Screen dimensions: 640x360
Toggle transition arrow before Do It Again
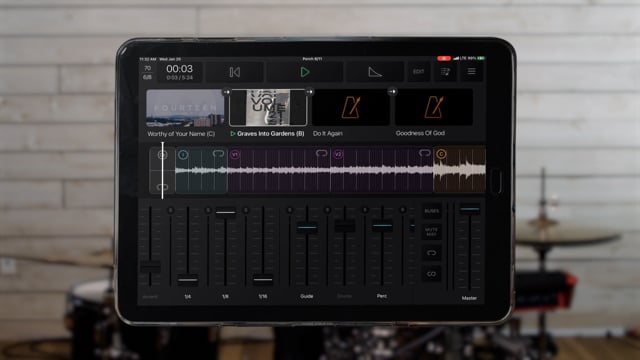pos(309,92)
